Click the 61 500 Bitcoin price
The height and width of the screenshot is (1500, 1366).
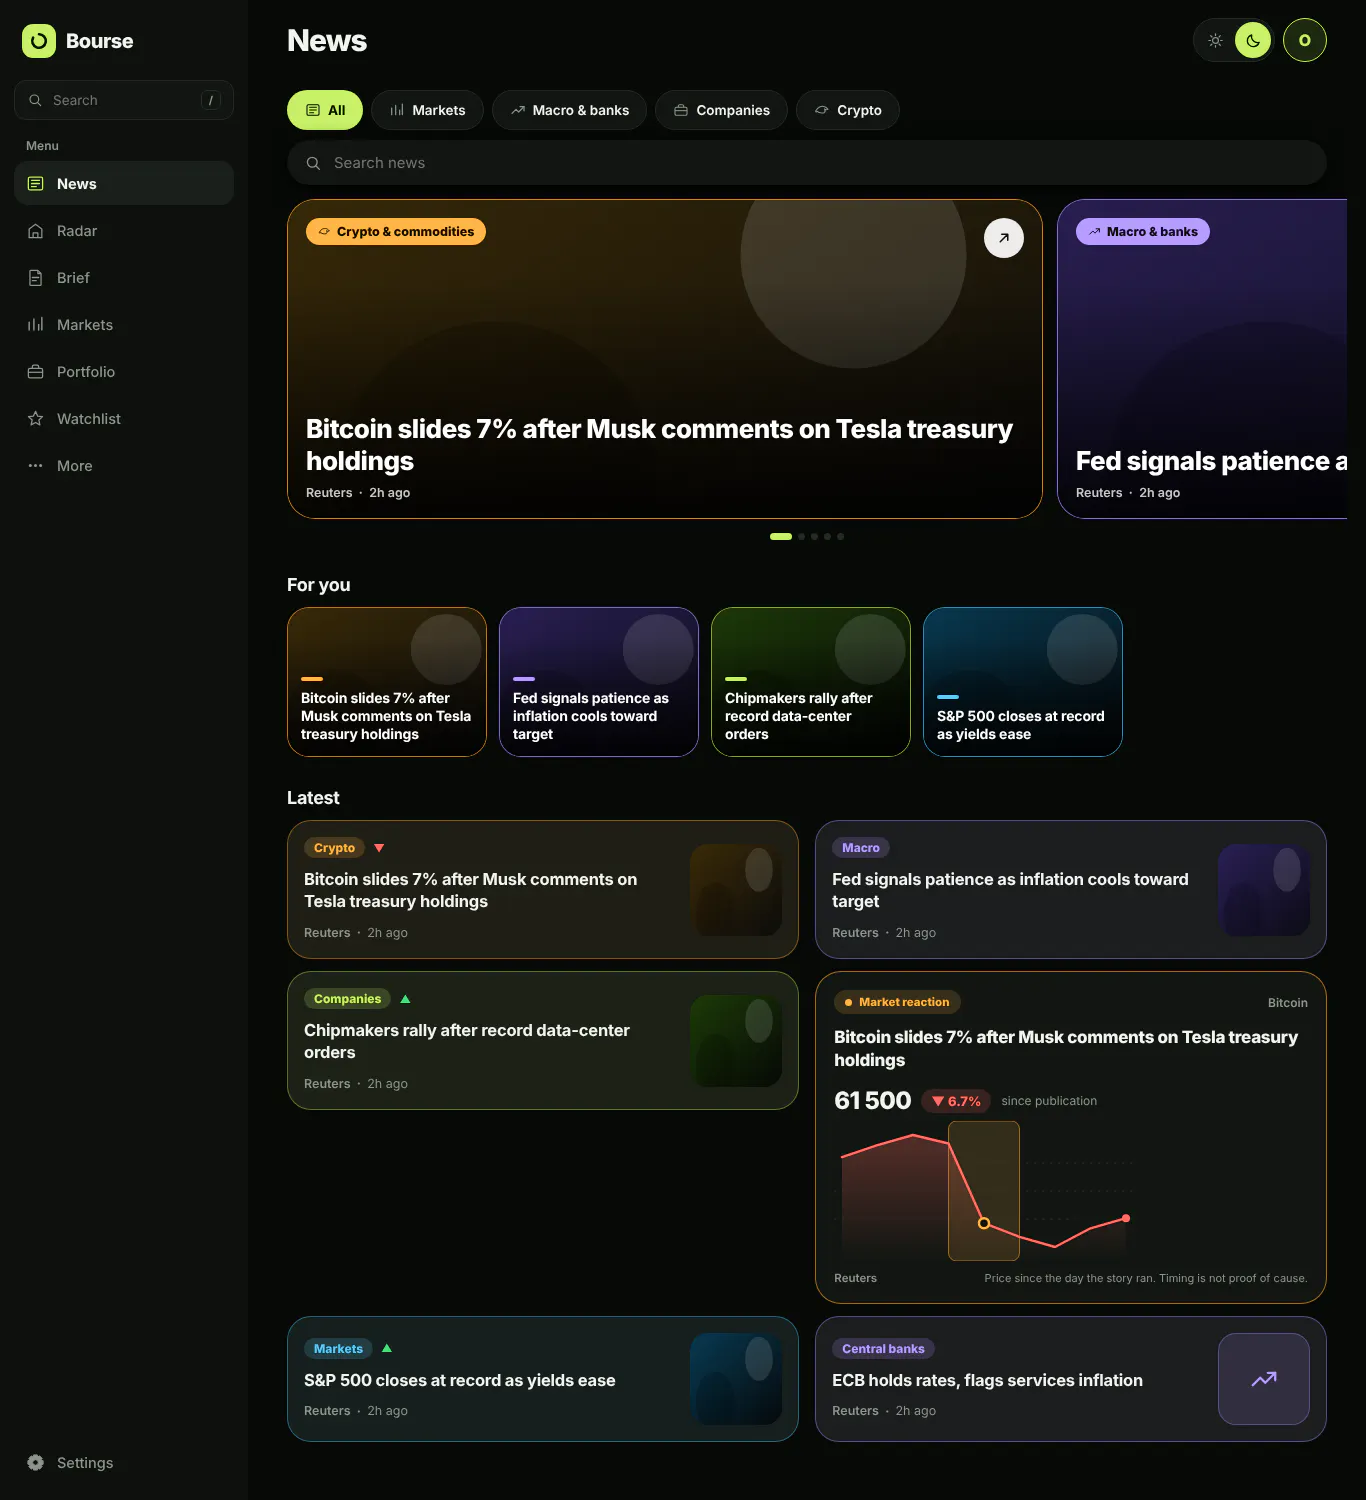[873, 1101]
